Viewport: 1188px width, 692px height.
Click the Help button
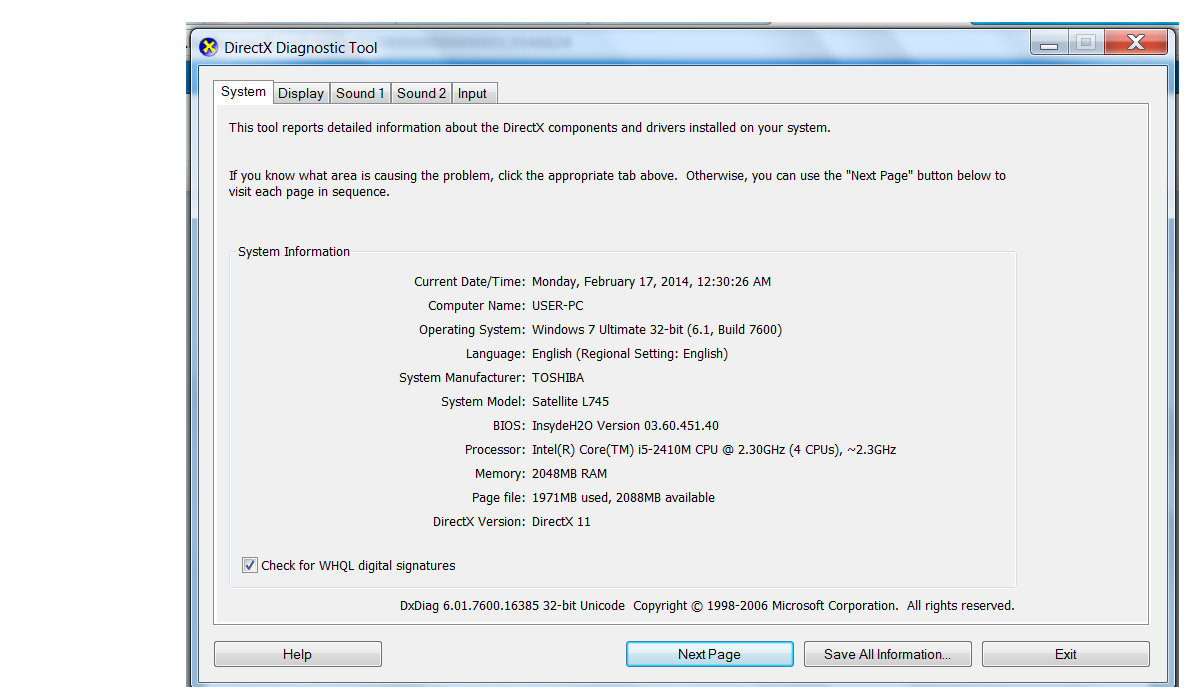point(298,654)
